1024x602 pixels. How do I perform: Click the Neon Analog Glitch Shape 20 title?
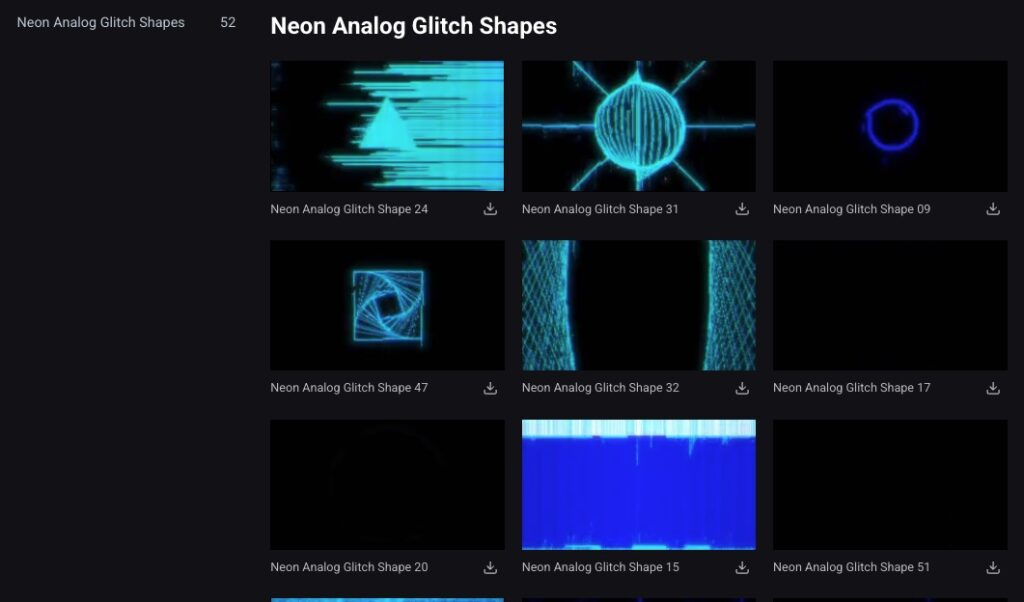click(349, 567)
